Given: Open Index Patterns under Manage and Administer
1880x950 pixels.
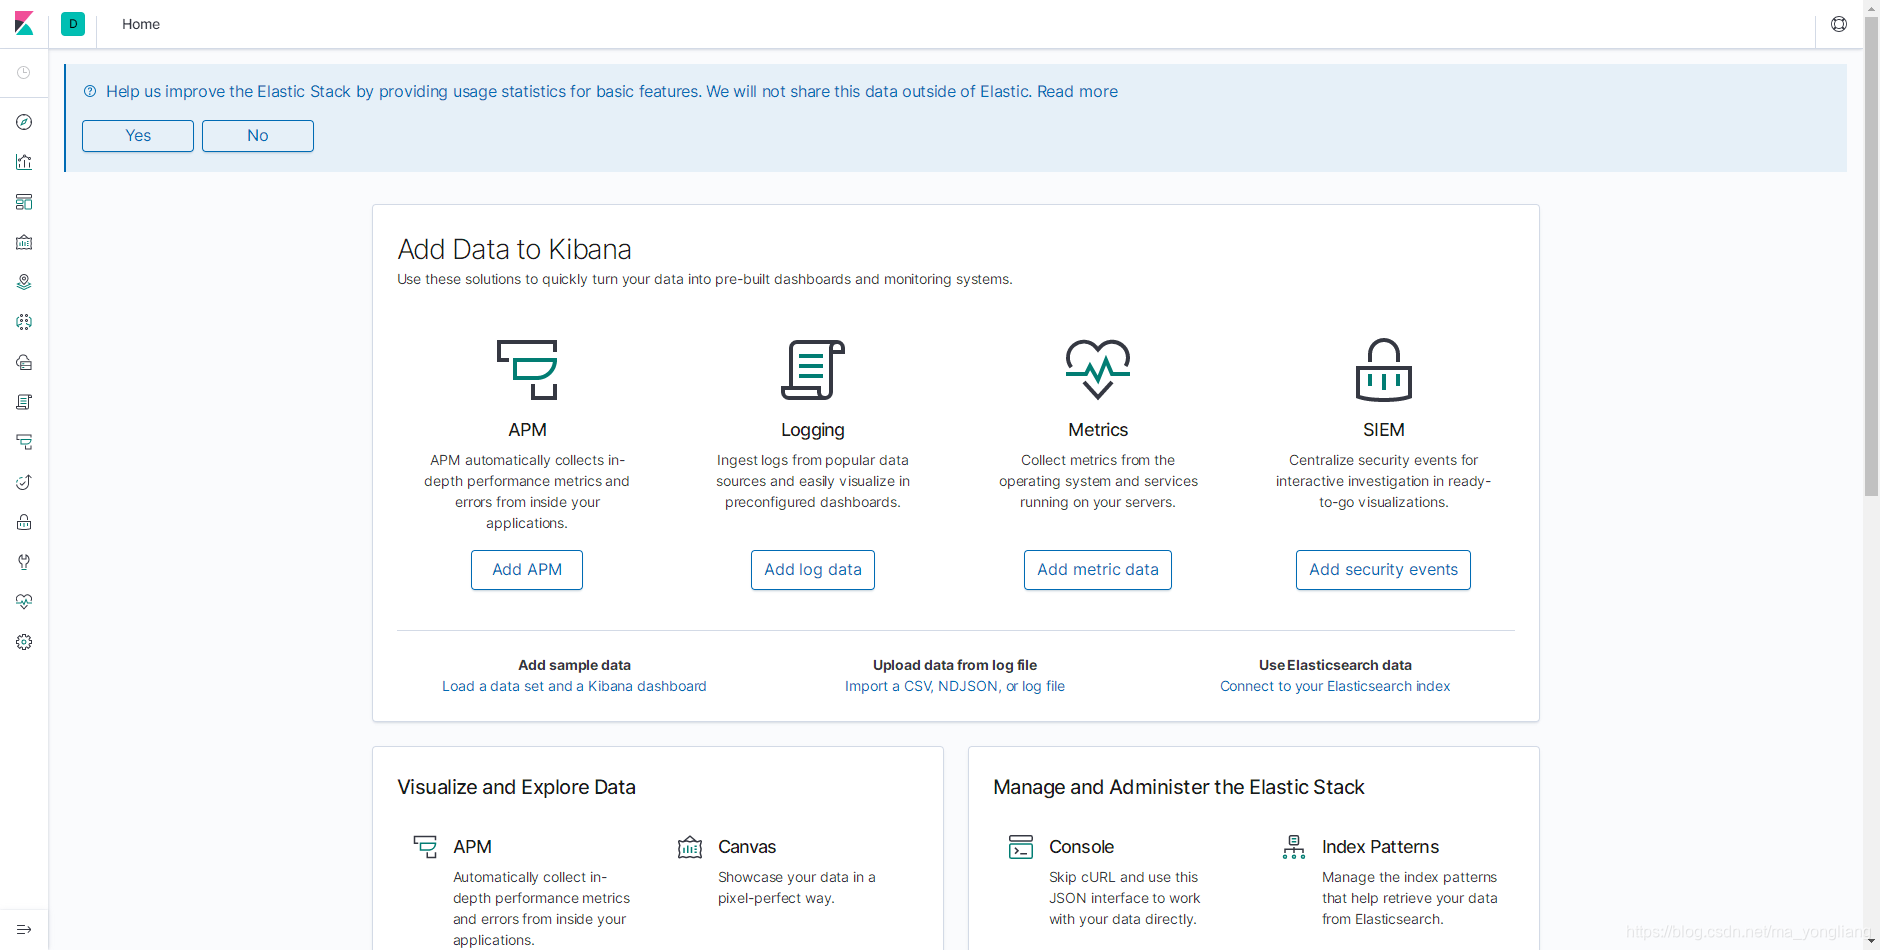Looking at the screenshot, I should [1380, 847].
